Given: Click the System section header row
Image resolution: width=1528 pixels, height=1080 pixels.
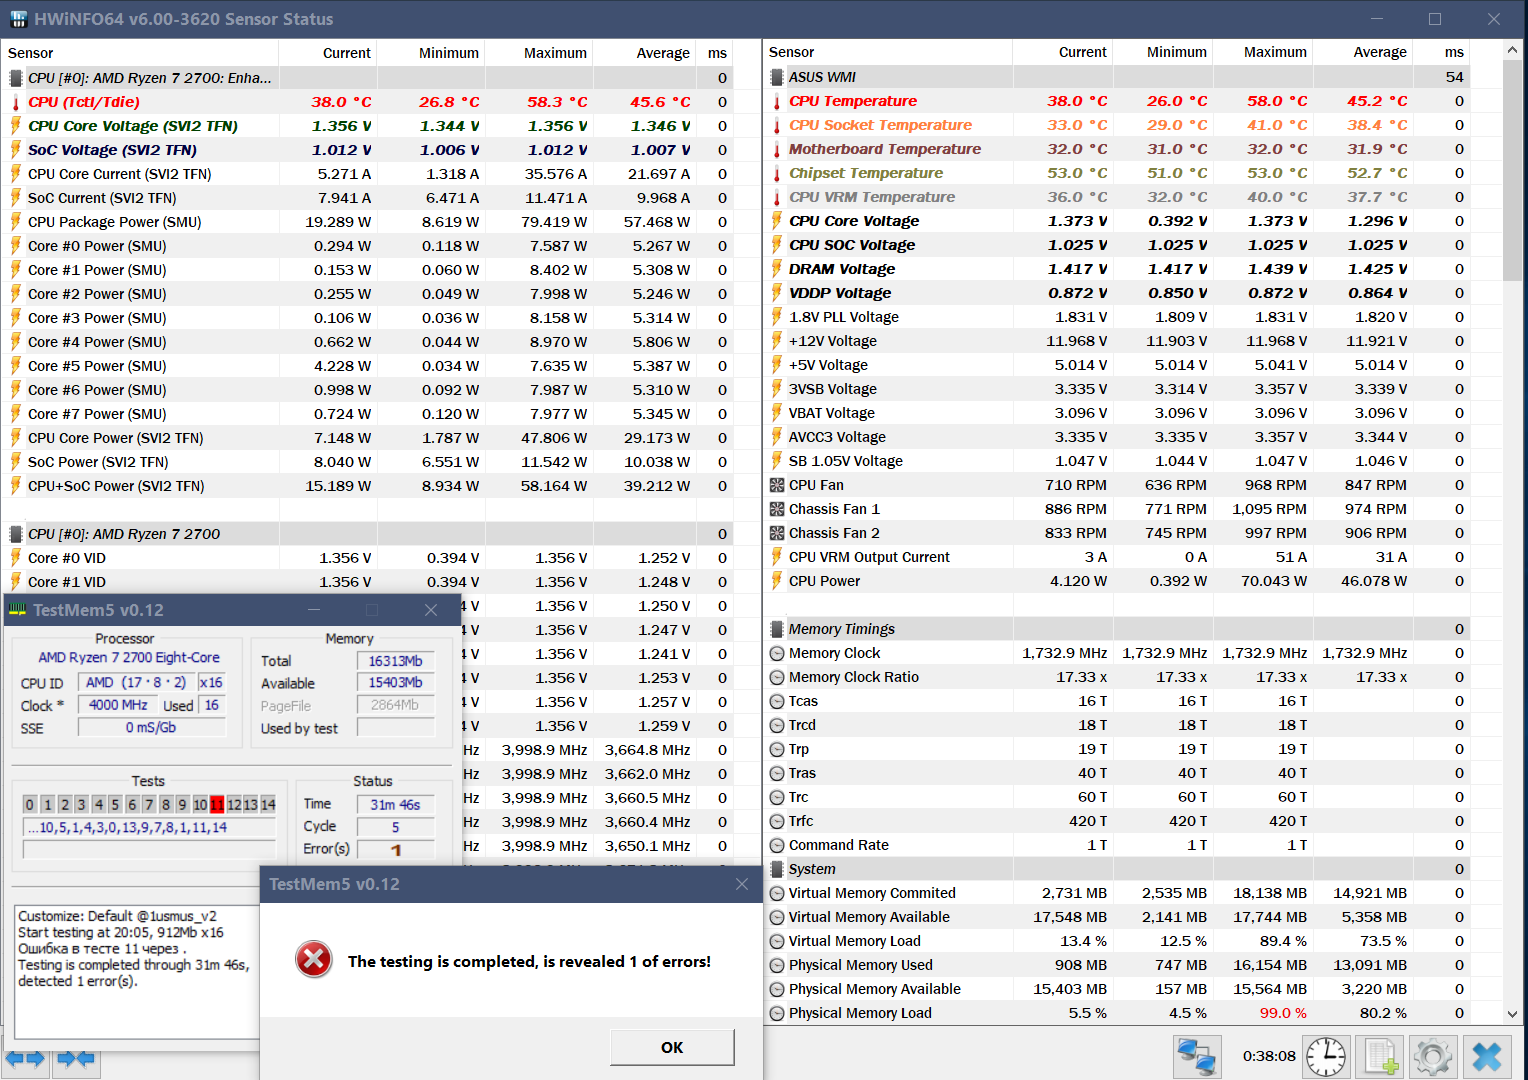Looking at the screenshot, I should pos(1118,869).
